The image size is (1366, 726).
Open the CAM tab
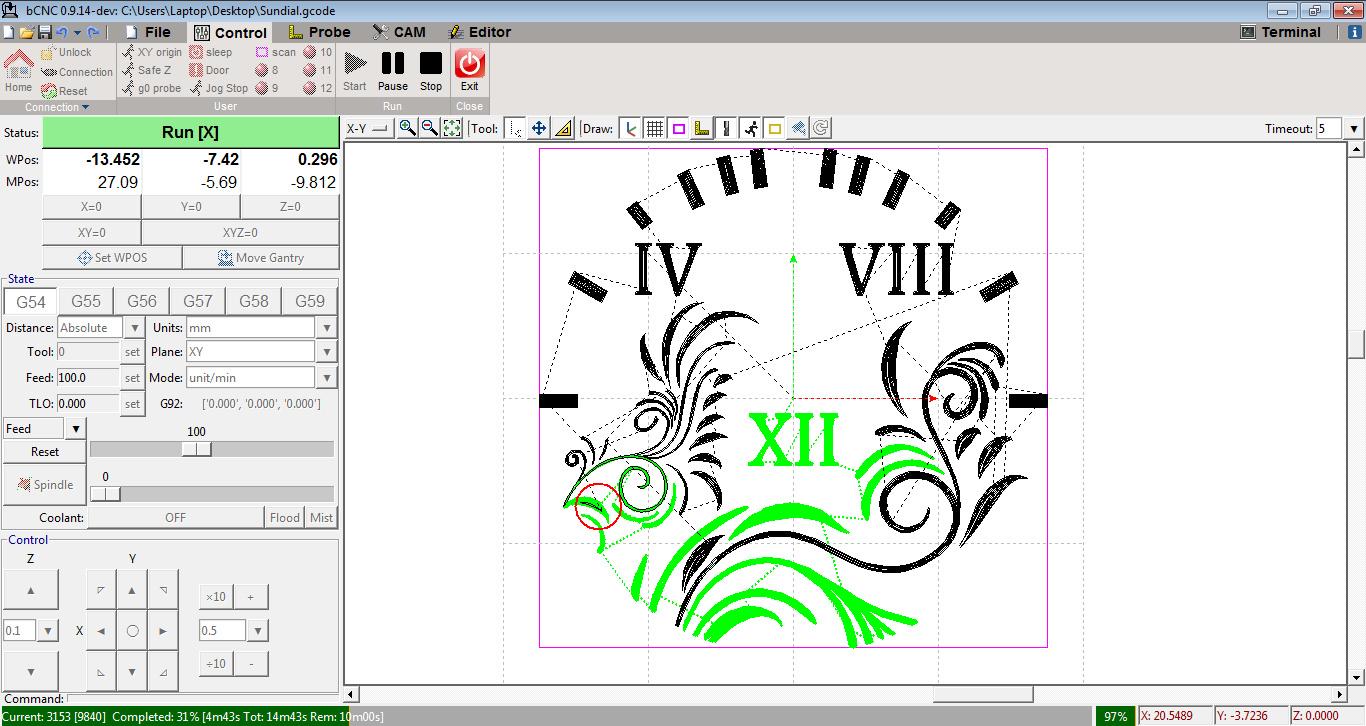pos(398,31)
